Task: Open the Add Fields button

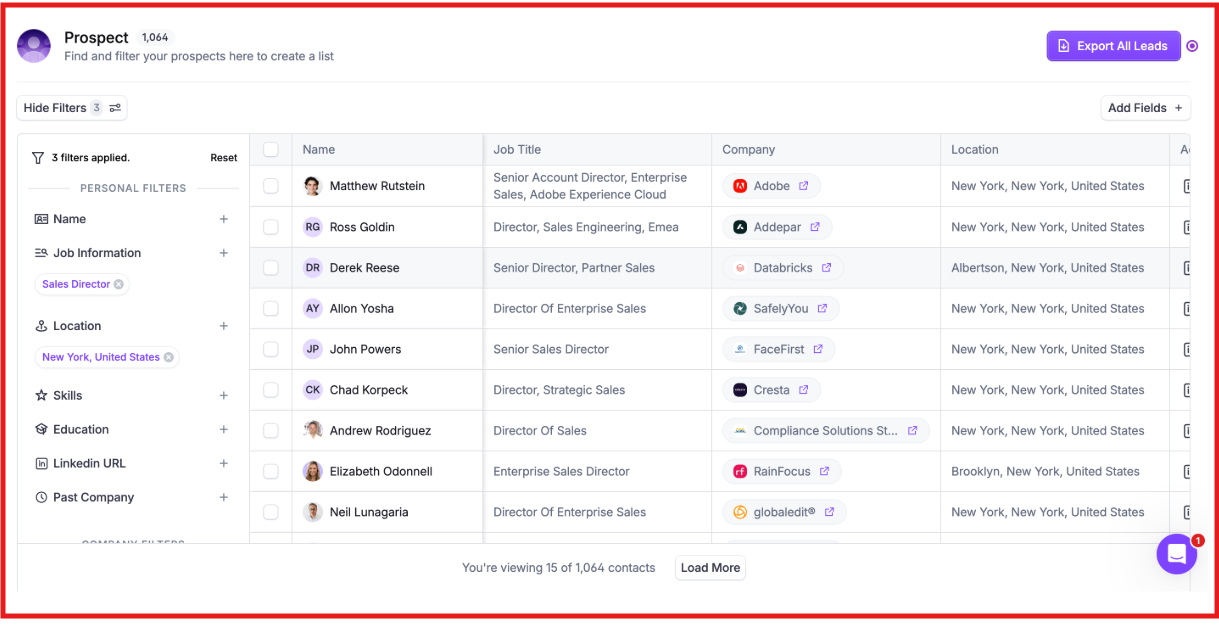Action: pos(1146,108)
